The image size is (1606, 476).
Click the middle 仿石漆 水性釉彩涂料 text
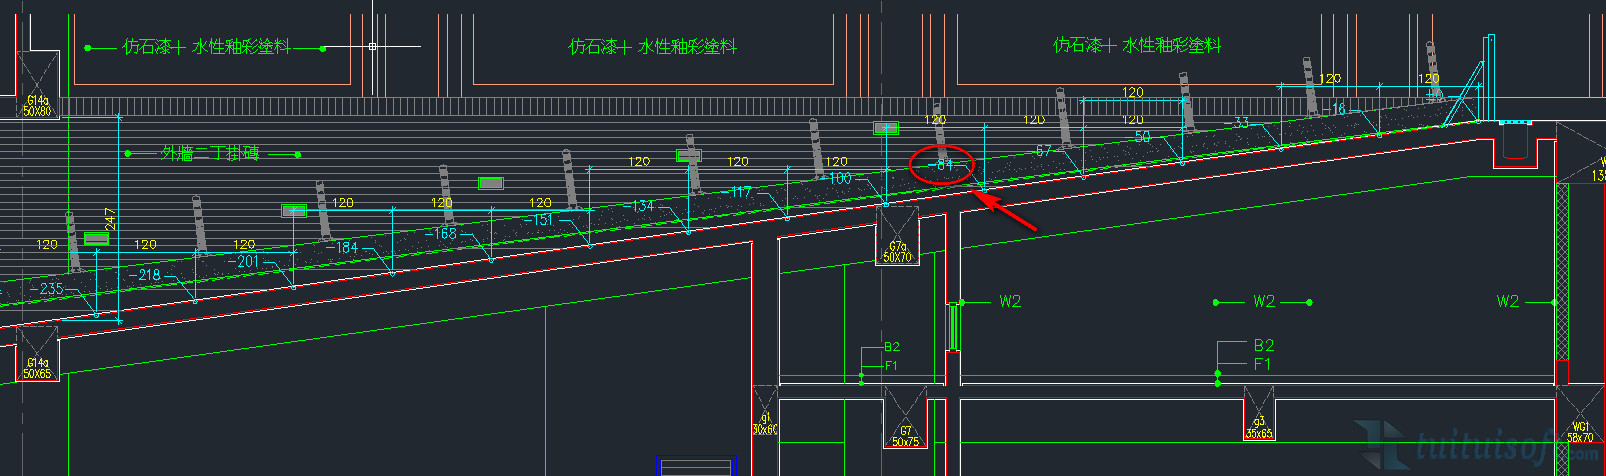point(652,47)
